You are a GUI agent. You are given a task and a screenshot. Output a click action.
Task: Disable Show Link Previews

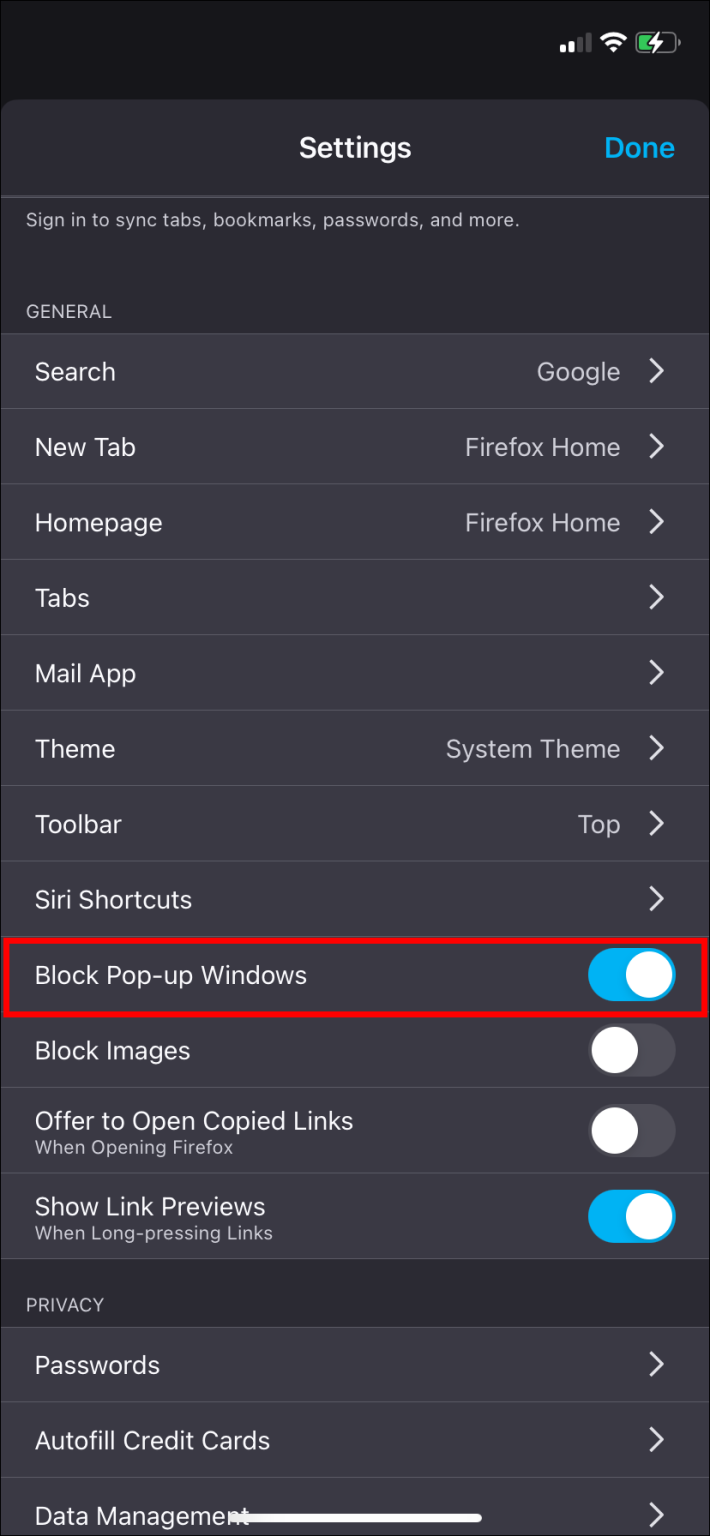pyautogui.click(x=631, y=1216)
